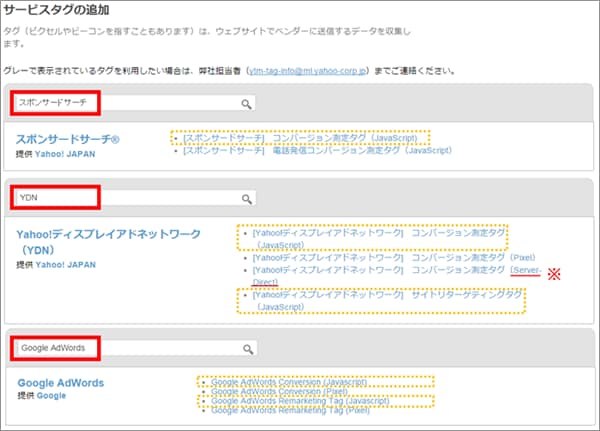Select Google AdWords Conversion (Javascript) tag
This screenshot has width=600, height=431.
pyautogui.click(x=289, y=381)
